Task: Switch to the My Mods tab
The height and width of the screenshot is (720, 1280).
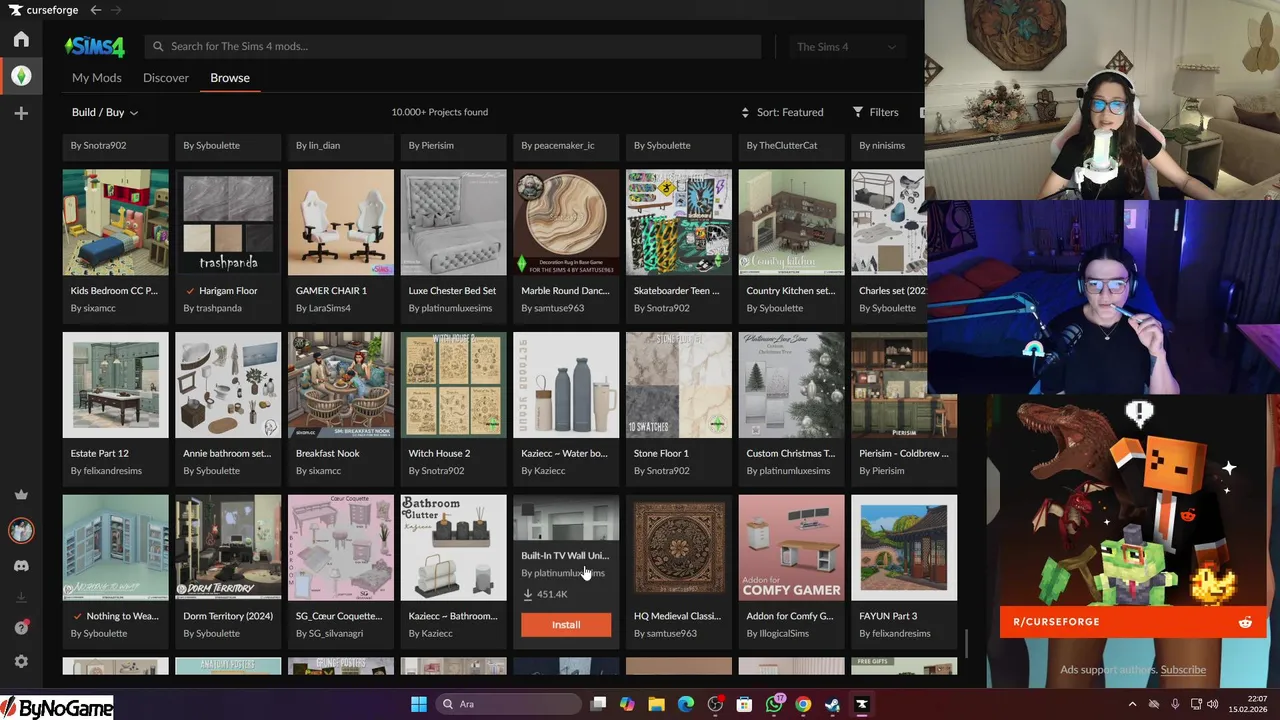Action: pyautogui.click(x=97, y=78)
